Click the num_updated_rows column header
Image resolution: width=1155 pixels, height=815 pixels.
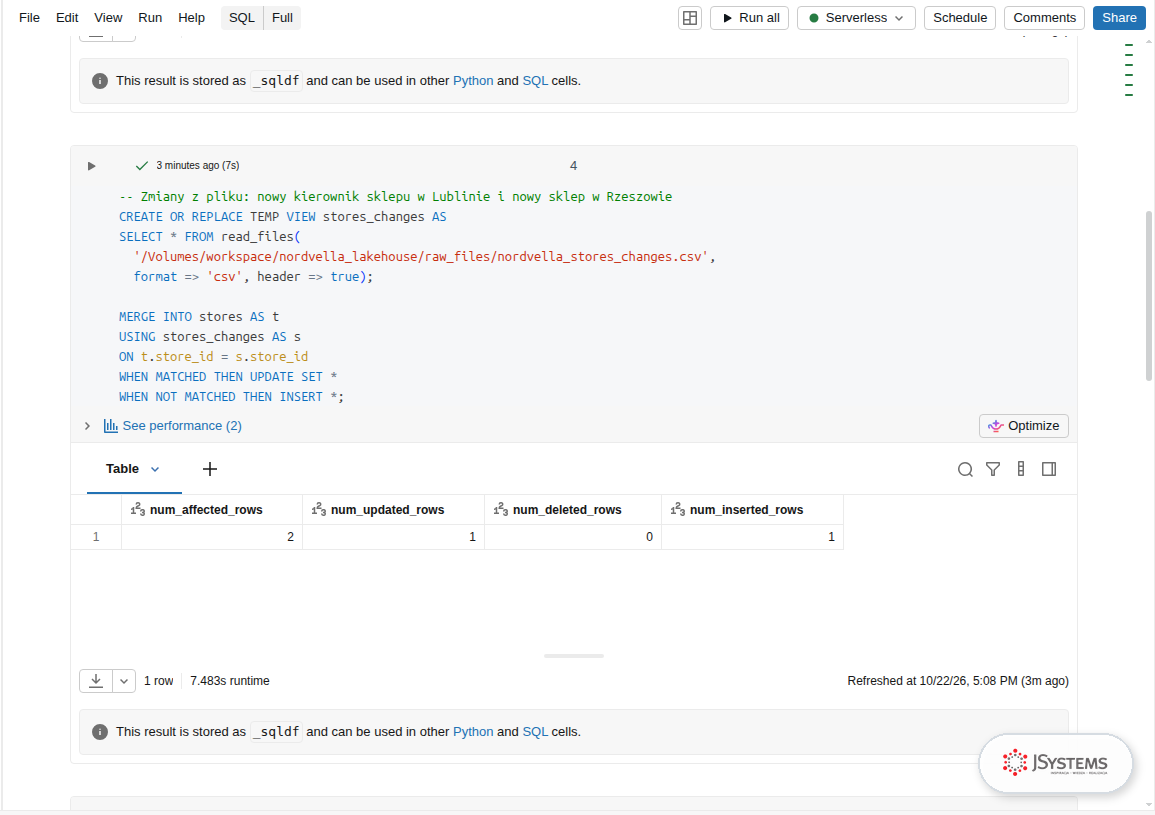pos(393,510)
